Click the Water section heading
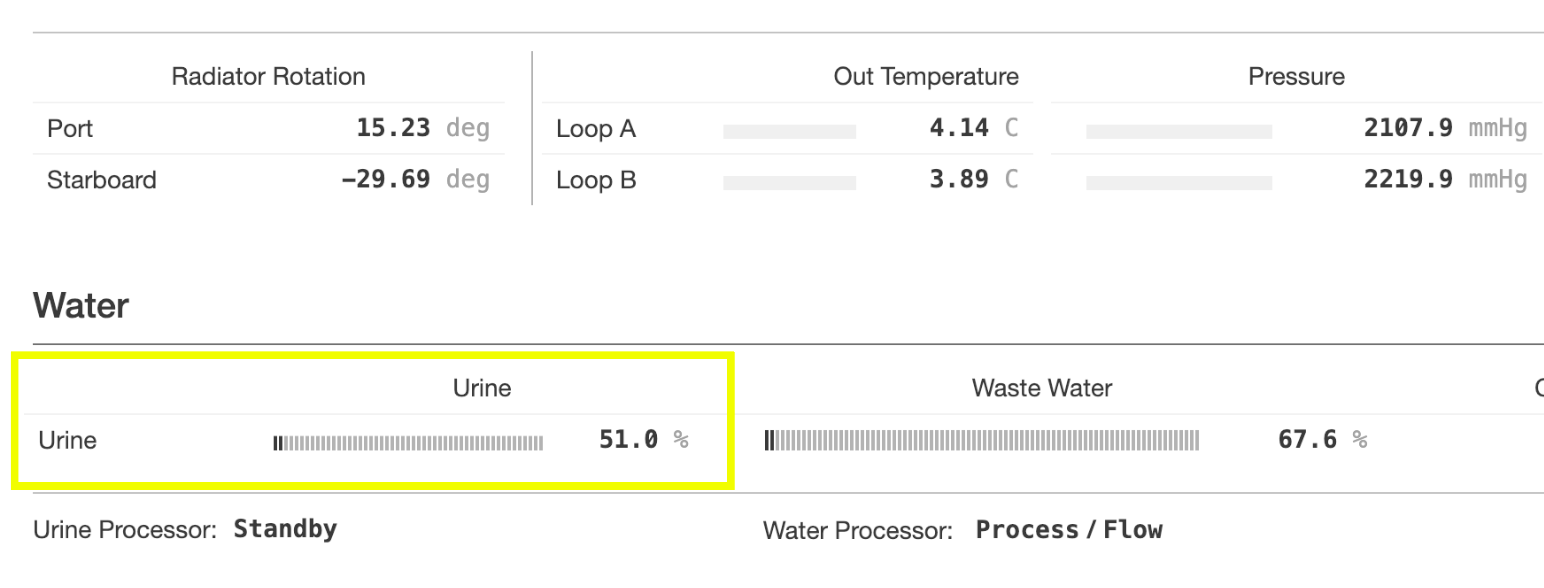The height and width of the screenshot is (588, 1544). [81, 306]
